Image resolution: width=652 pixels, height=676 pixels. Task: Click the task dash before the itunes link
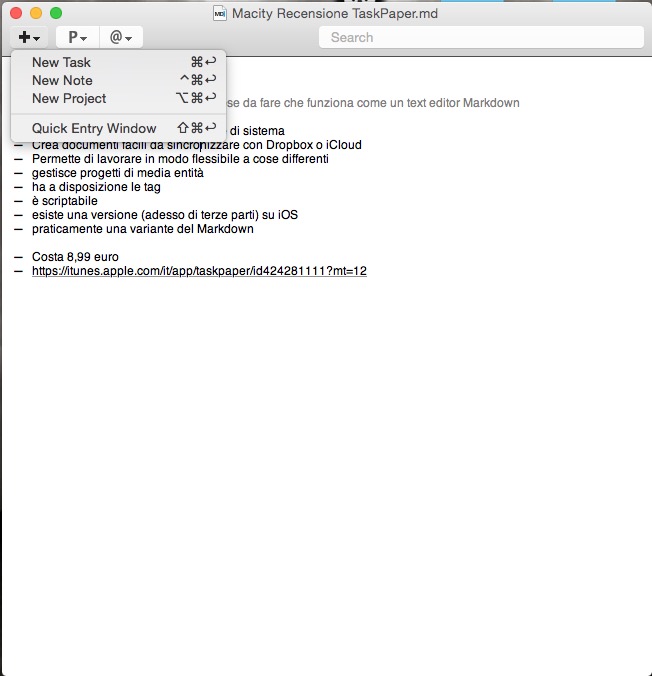coord(18,271)
